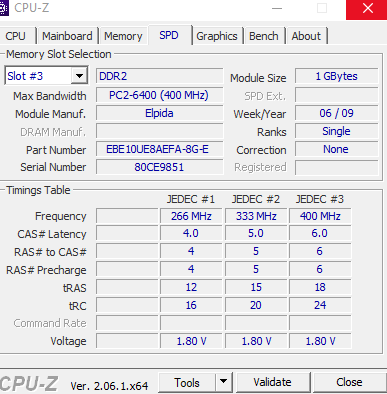Viewport: 387px width, 394px height.
Task: Switch to the Memory tab
Action: tap(123, 36)
